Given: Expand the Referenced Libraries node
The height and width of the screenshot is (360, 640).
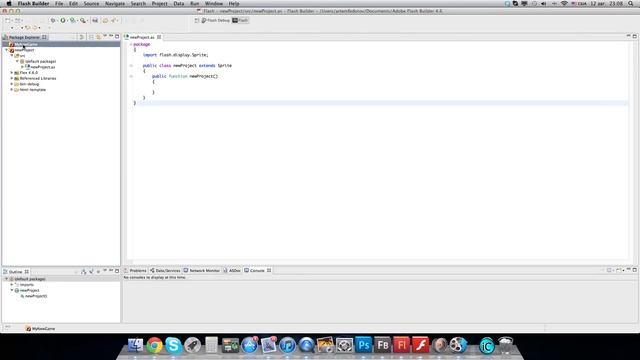Looking at the screenshot, I should click(x=12, y=78).
